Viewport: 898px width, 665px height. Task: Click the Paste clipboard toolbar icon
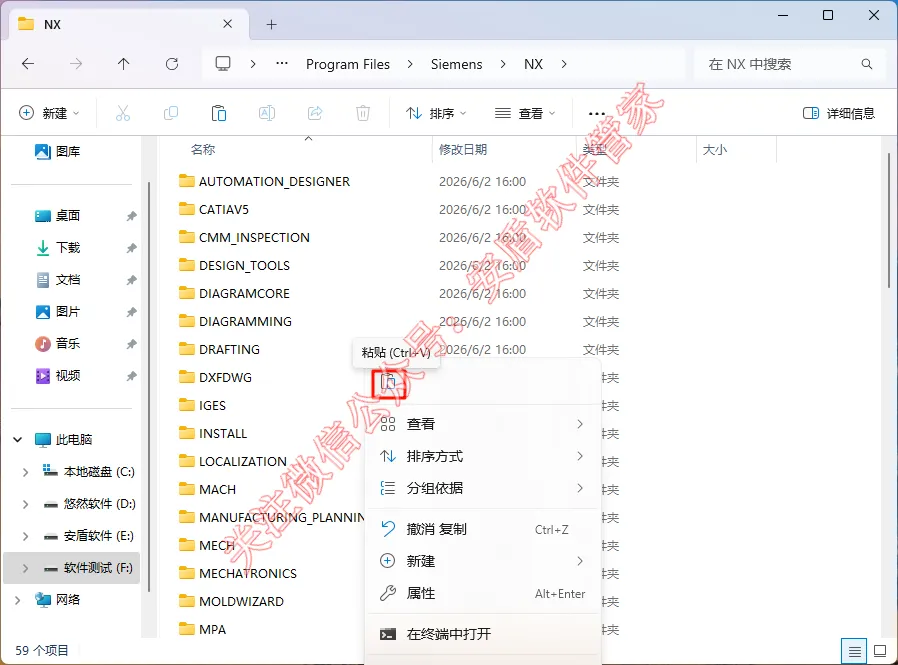click(219, 113)
